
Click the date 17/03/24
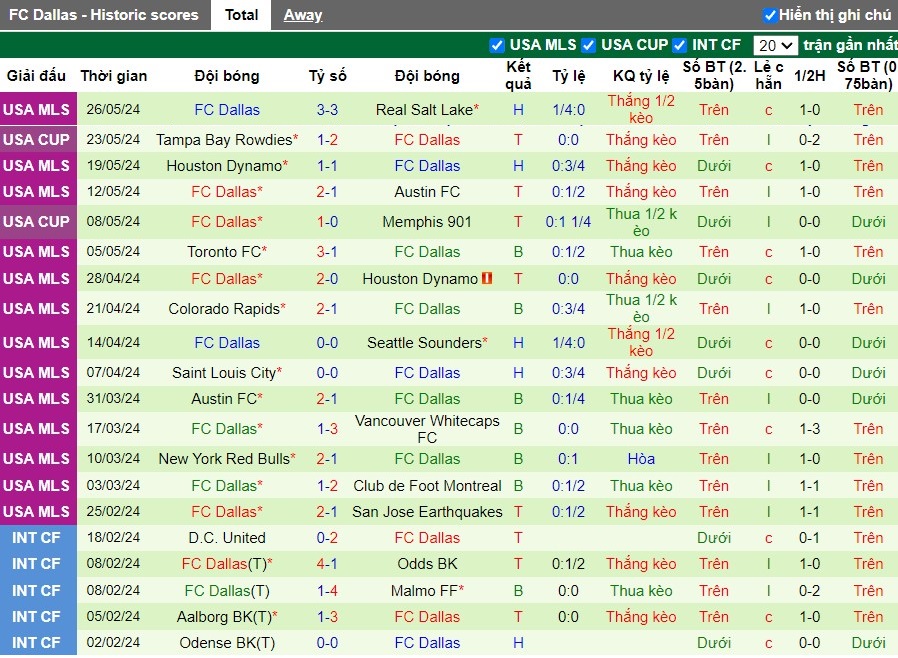(x=113, y=429)
